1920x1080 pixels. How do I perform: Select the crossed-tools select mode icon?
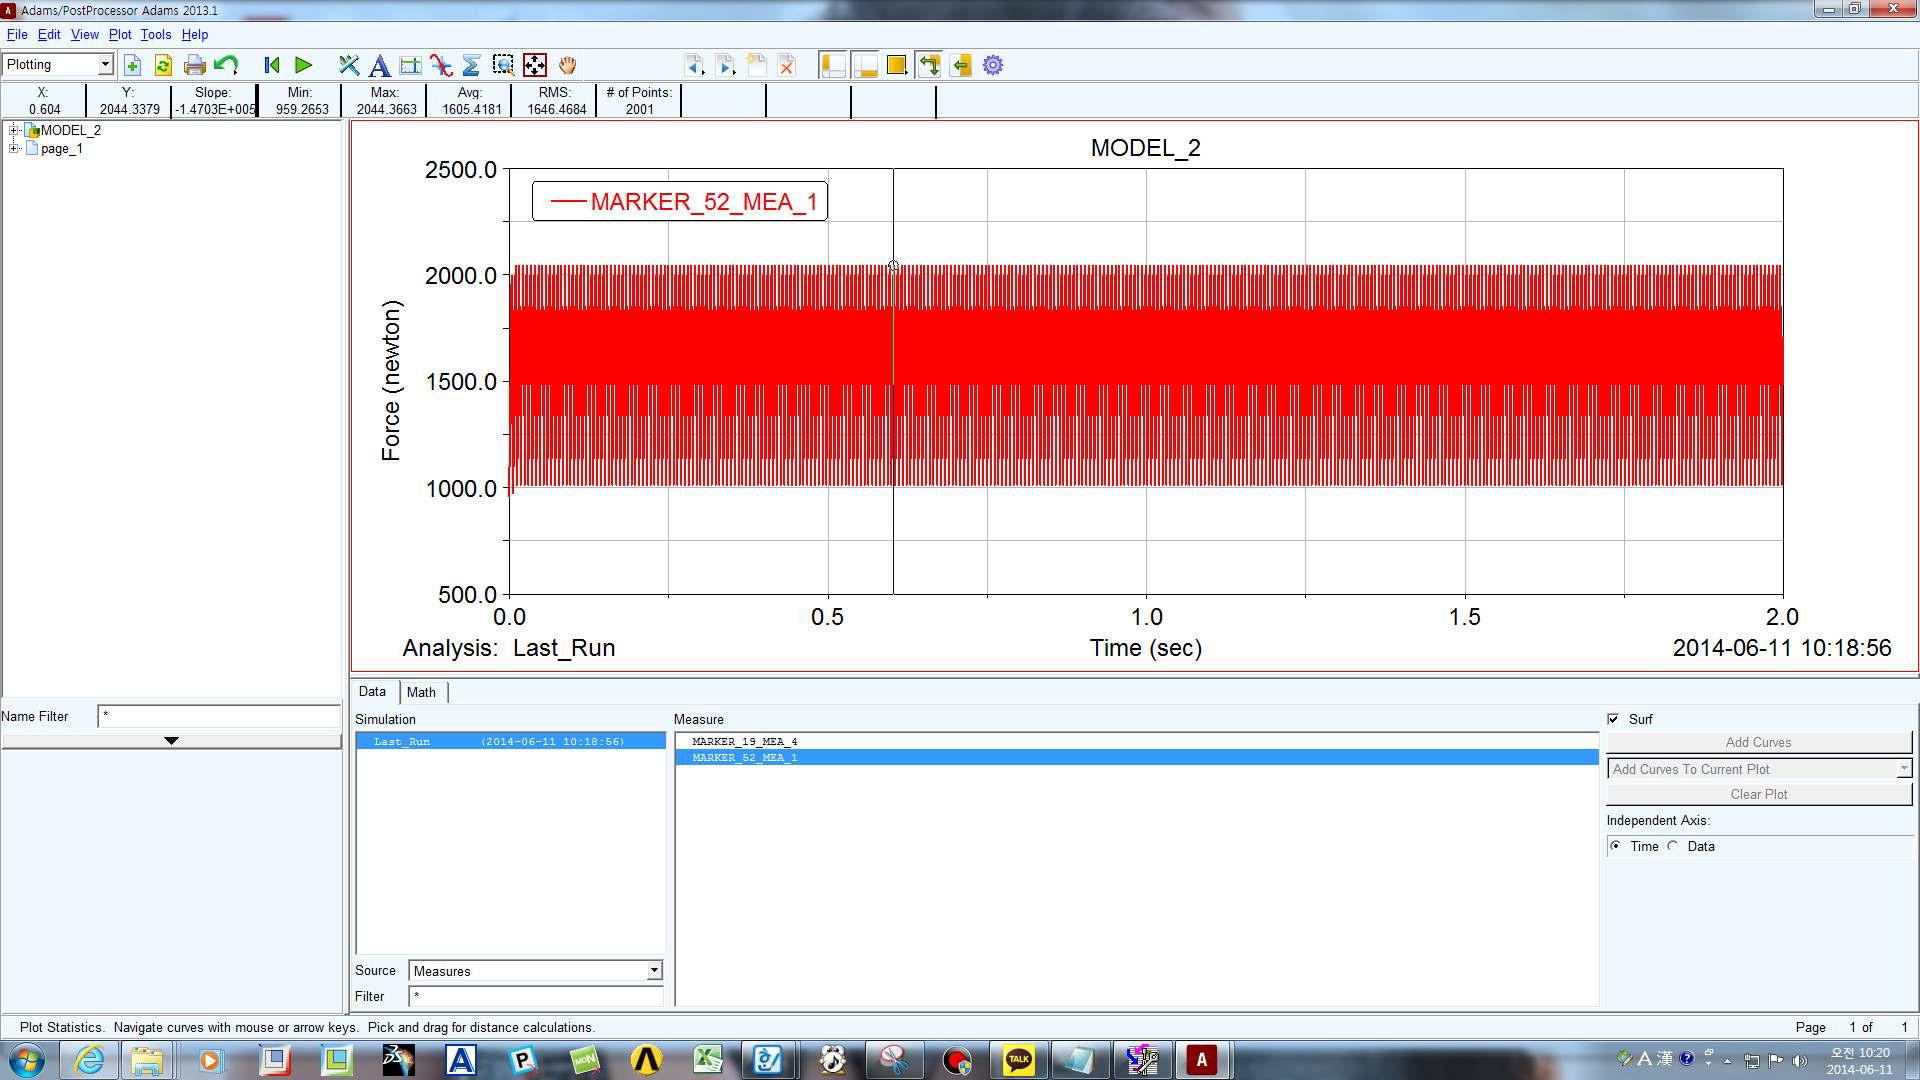[349, 66]
